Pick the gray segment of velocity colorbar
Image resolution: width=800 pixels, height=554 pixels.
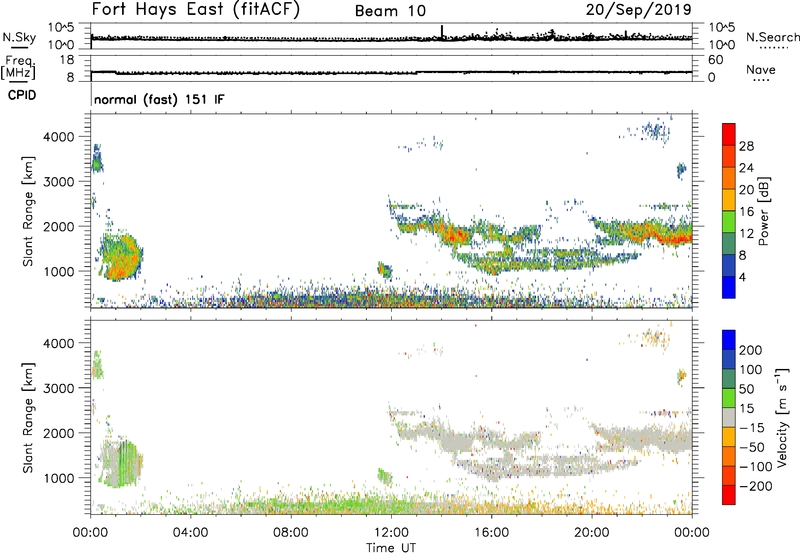click(x=729, y=417)
